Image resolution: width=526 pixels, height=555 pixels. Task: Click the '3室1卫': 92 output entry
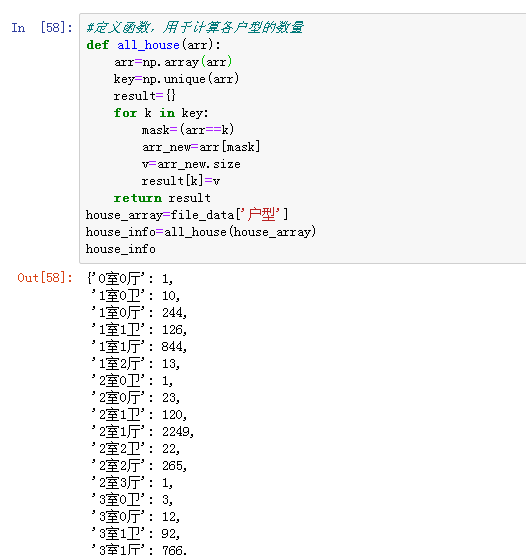click(136, 534)
